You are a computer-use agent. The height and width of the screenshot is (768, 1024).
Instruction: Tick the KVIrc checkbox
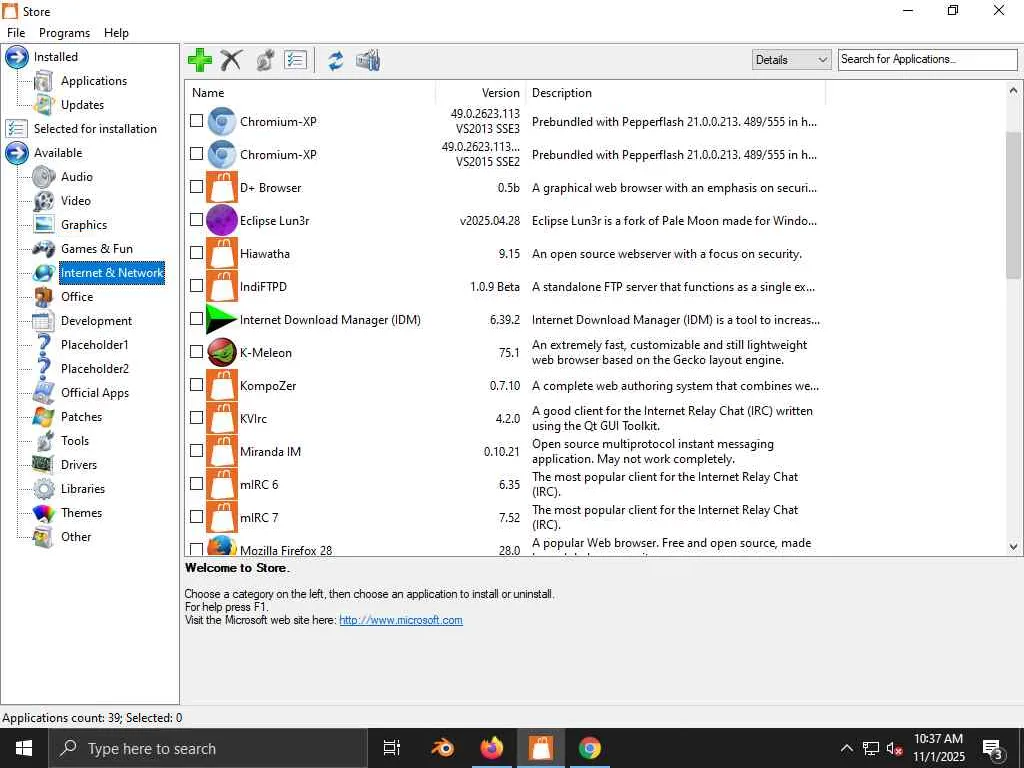197,417
